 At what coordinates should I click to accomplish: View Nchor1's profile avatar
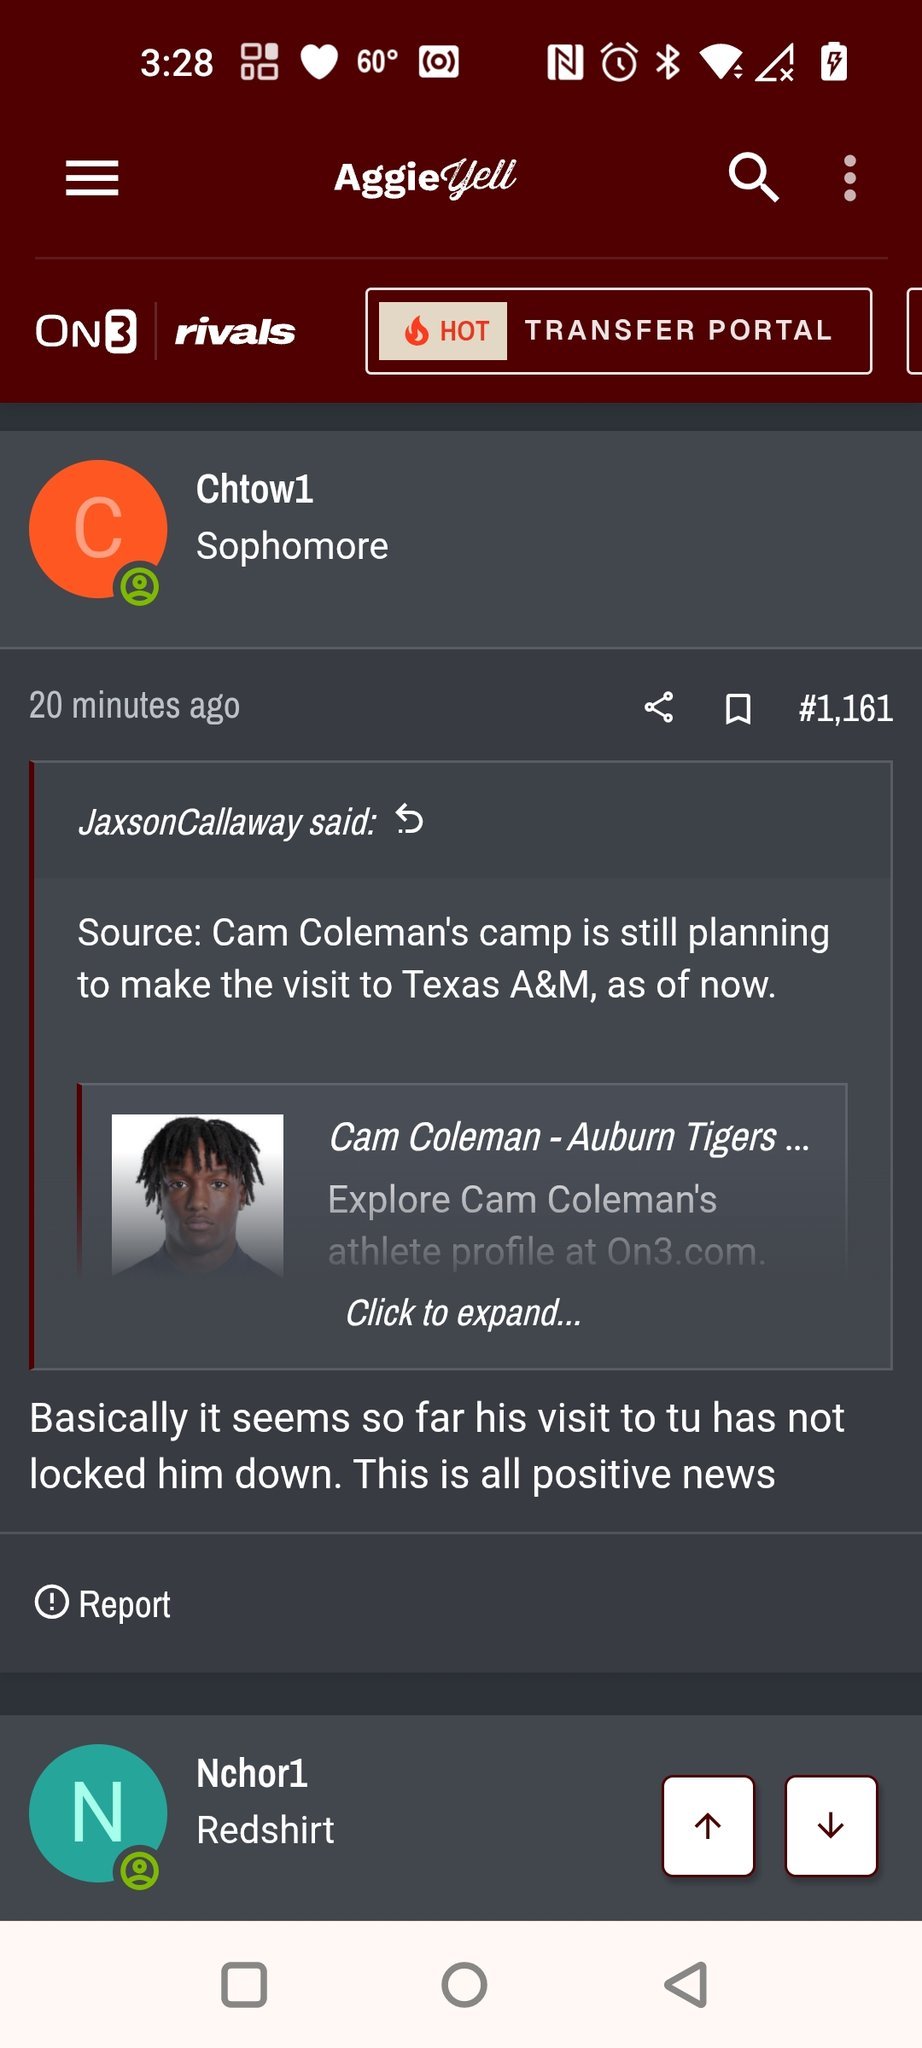[98, 1813]
